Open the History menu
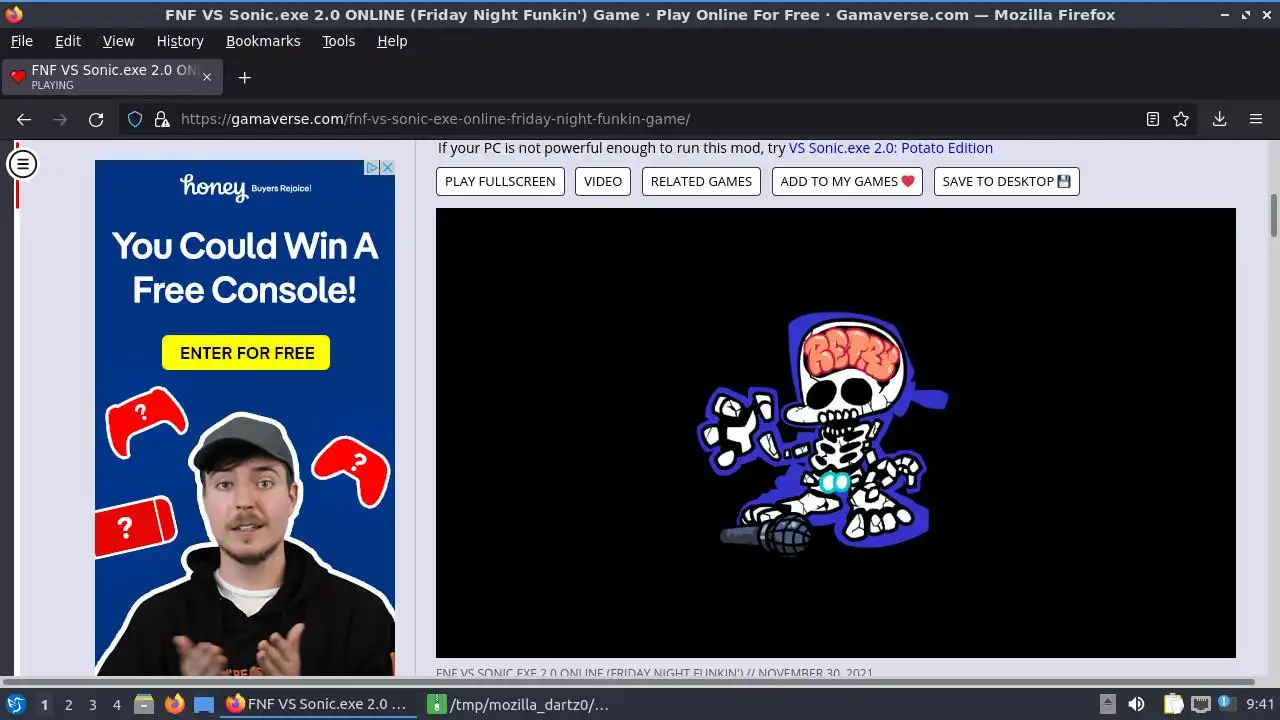1280x720 pixels. [180, 41]
